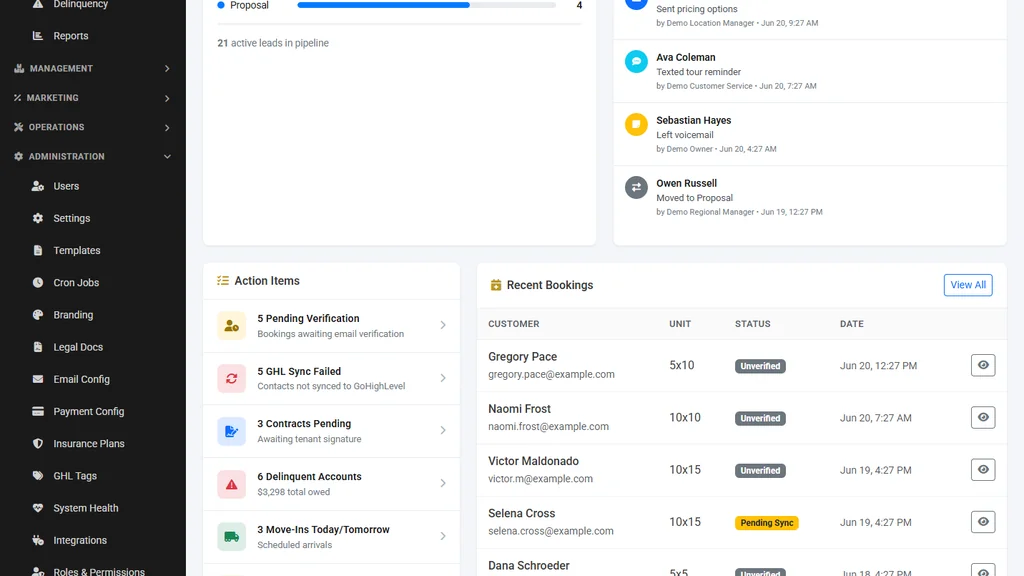Screen dimensions: 1024x576
Task: Open the Integrations page
Action: [80, 540]
